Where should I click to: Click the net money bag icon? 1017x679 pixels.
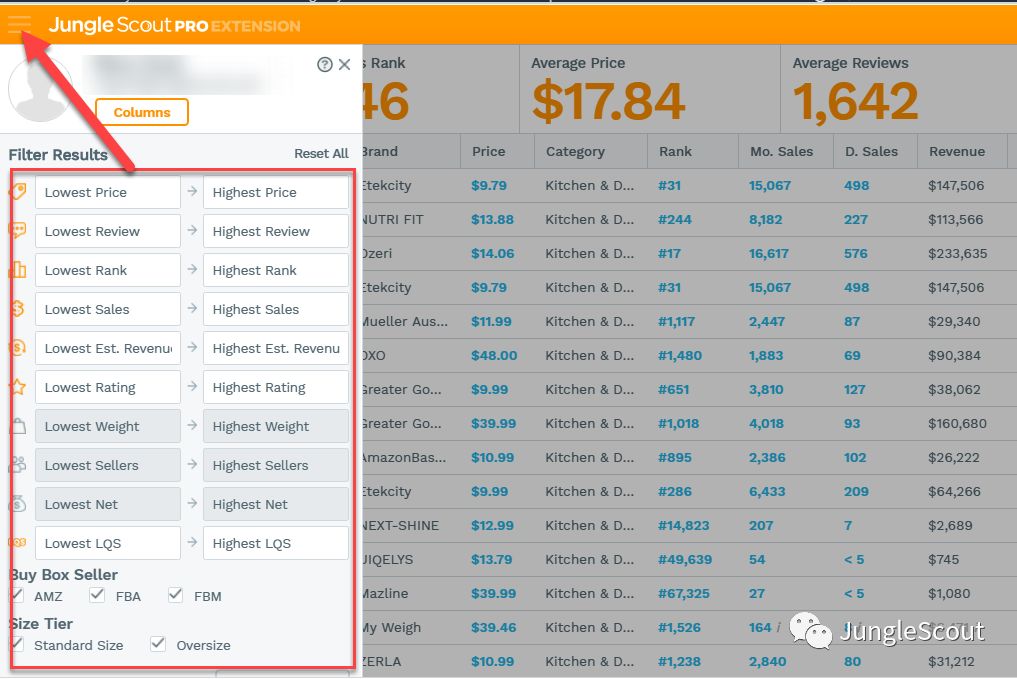tap(18, 504)
